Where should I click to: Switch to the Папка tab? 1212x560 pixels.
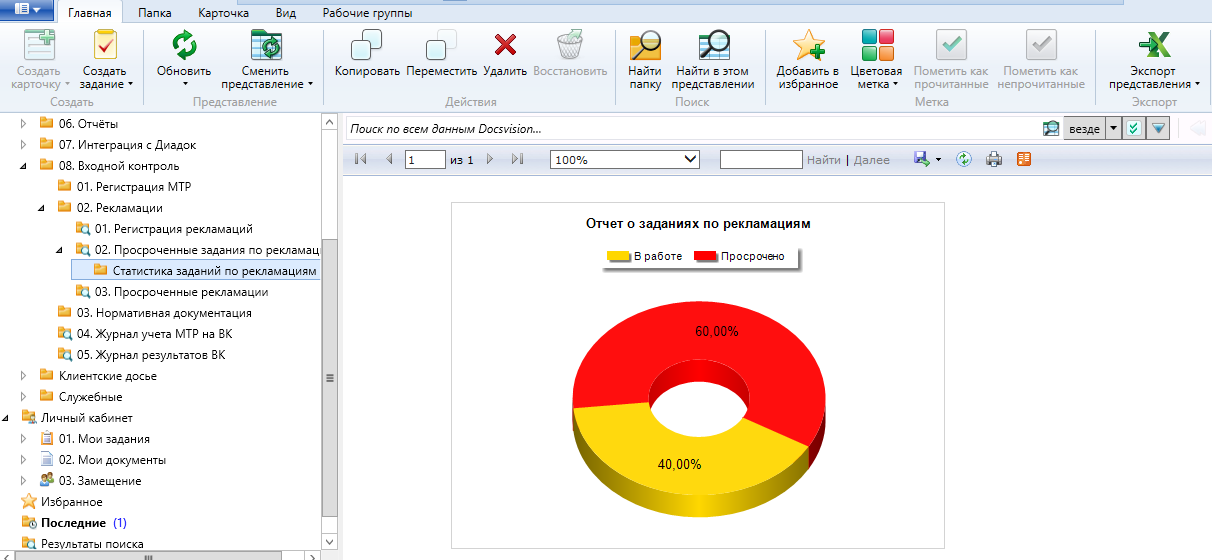point(153,13)
